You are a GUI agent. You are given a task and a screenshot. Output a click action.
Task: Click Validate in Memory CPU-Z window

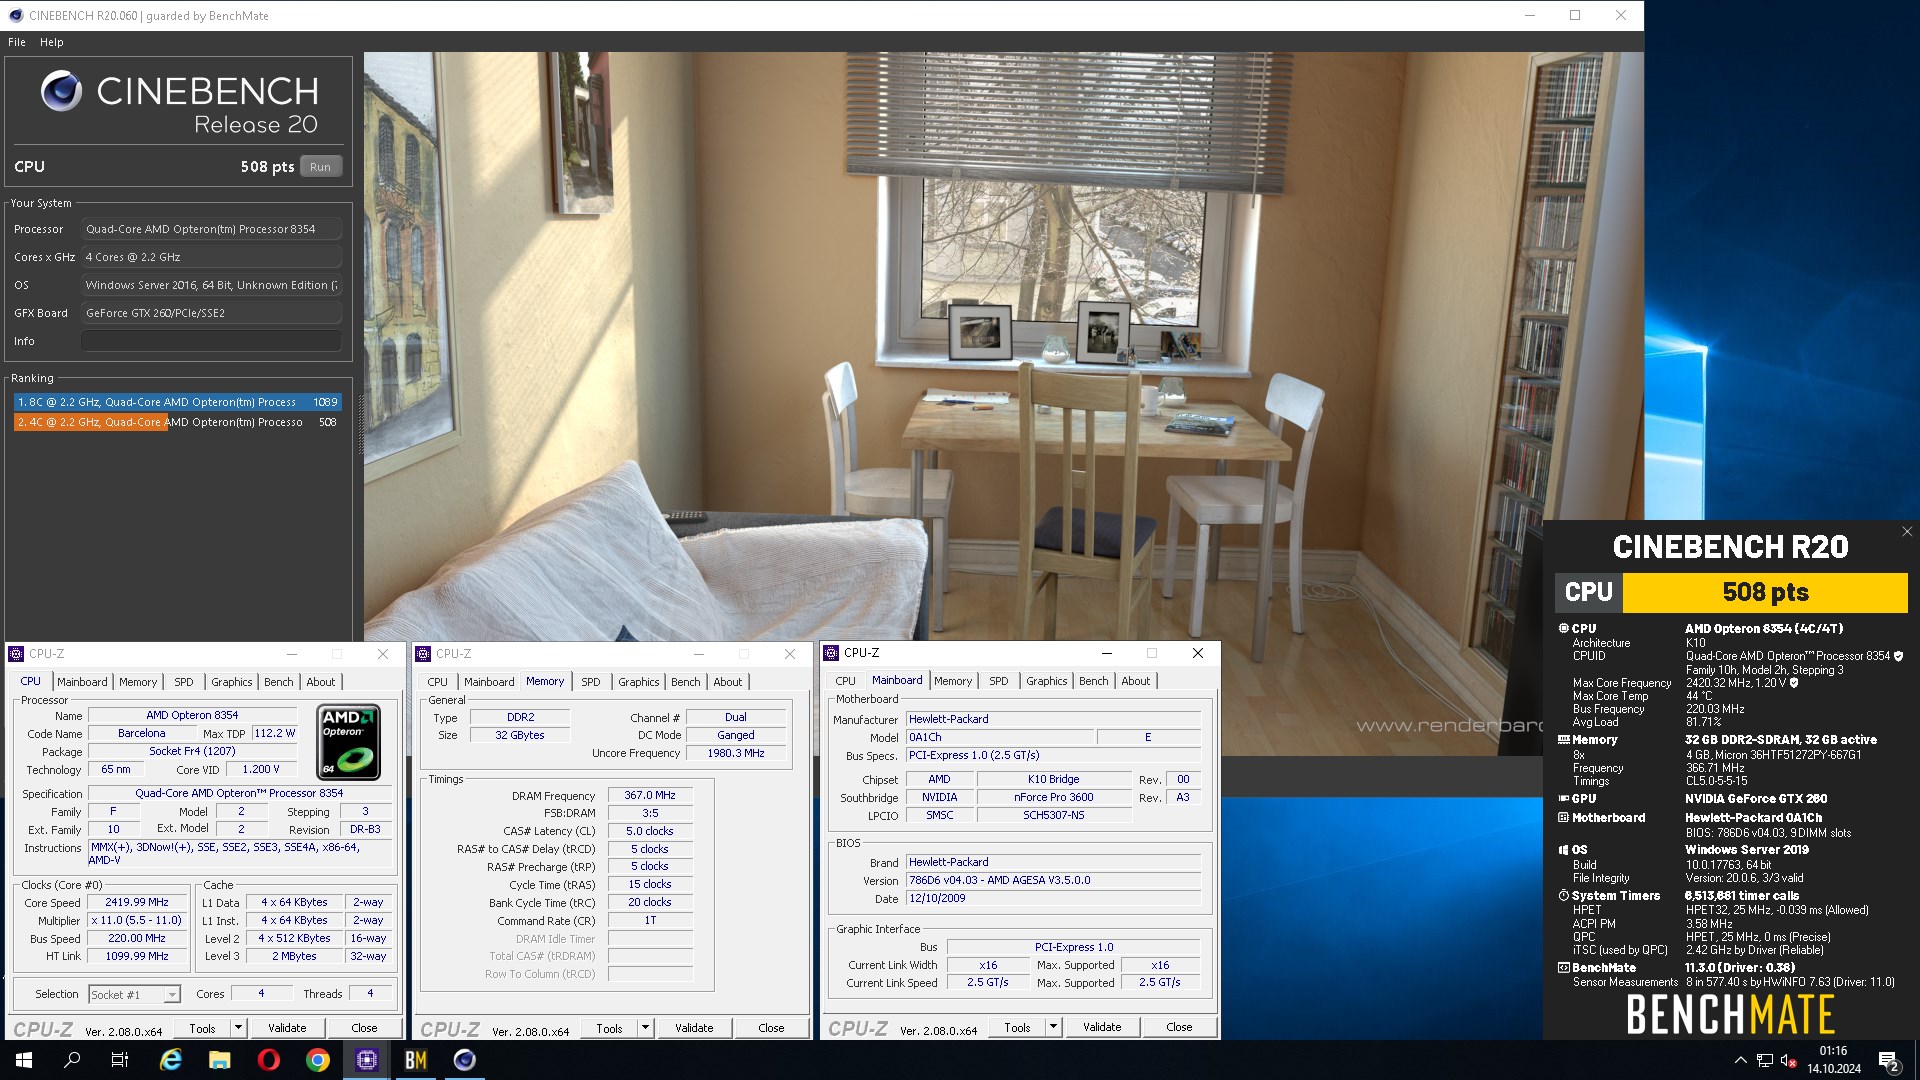click(694, 1028)
